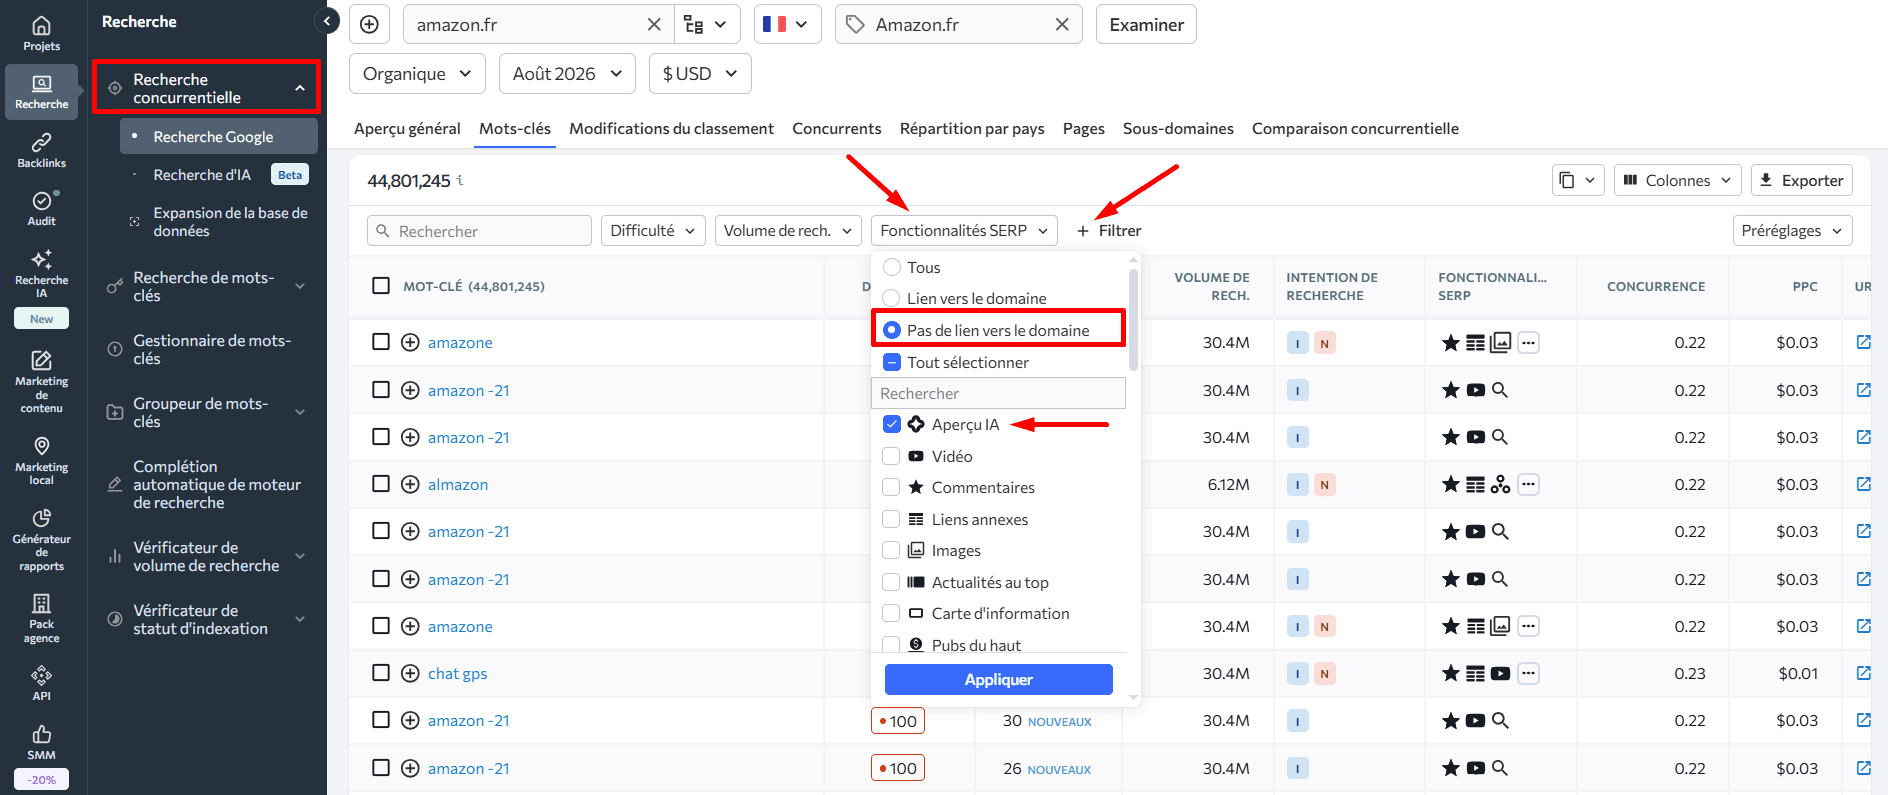Open the Difficulté filter dropdown
Viewport: 1888px width, 795px height.
tap(654, 231)
